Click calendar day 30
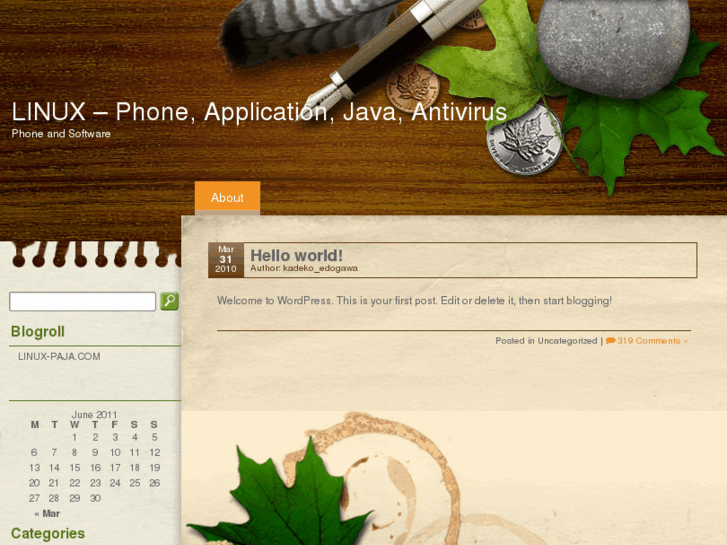727x545 pixels. coord(95,498)
